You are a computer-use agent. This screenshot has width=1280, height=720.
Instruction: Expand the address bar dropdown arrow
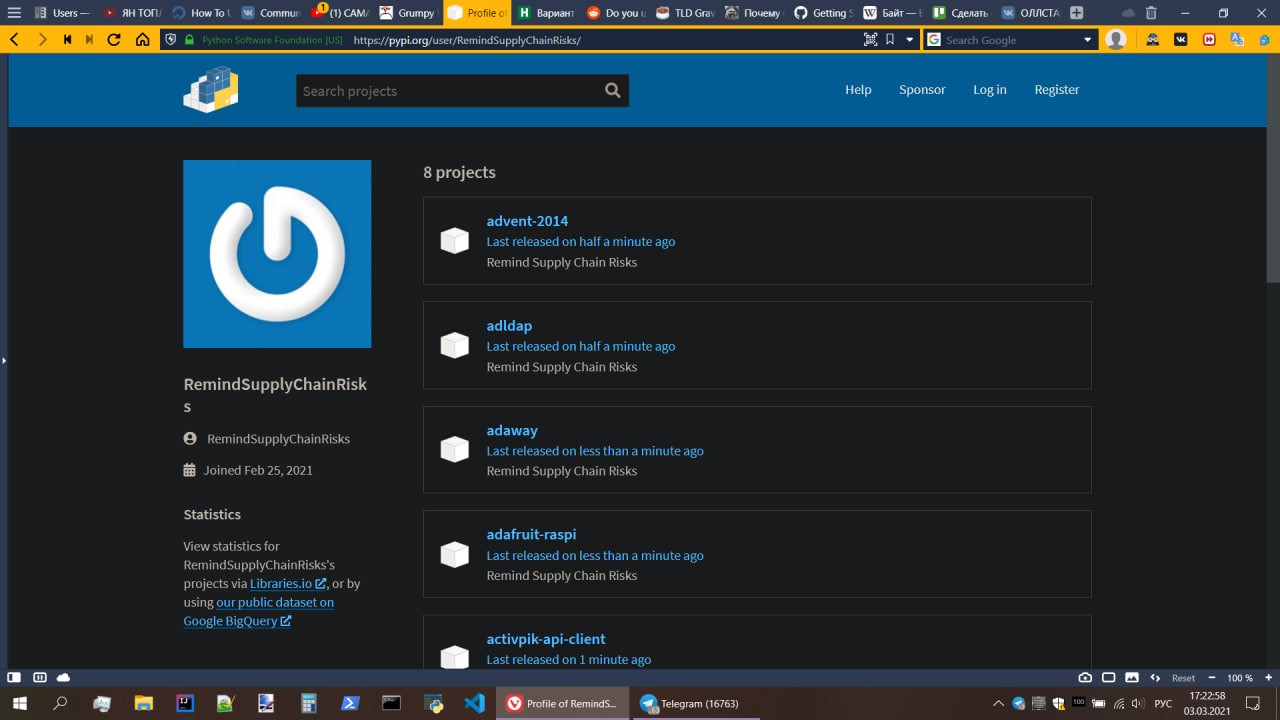(909, 40)
